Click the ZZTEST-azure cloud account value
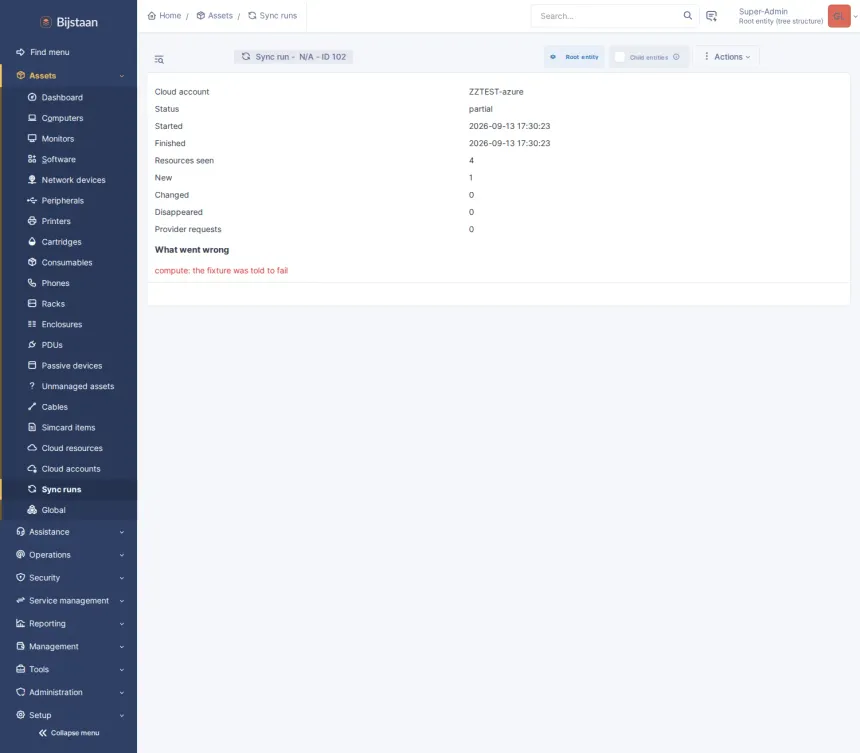 click(x=496, y=92)
